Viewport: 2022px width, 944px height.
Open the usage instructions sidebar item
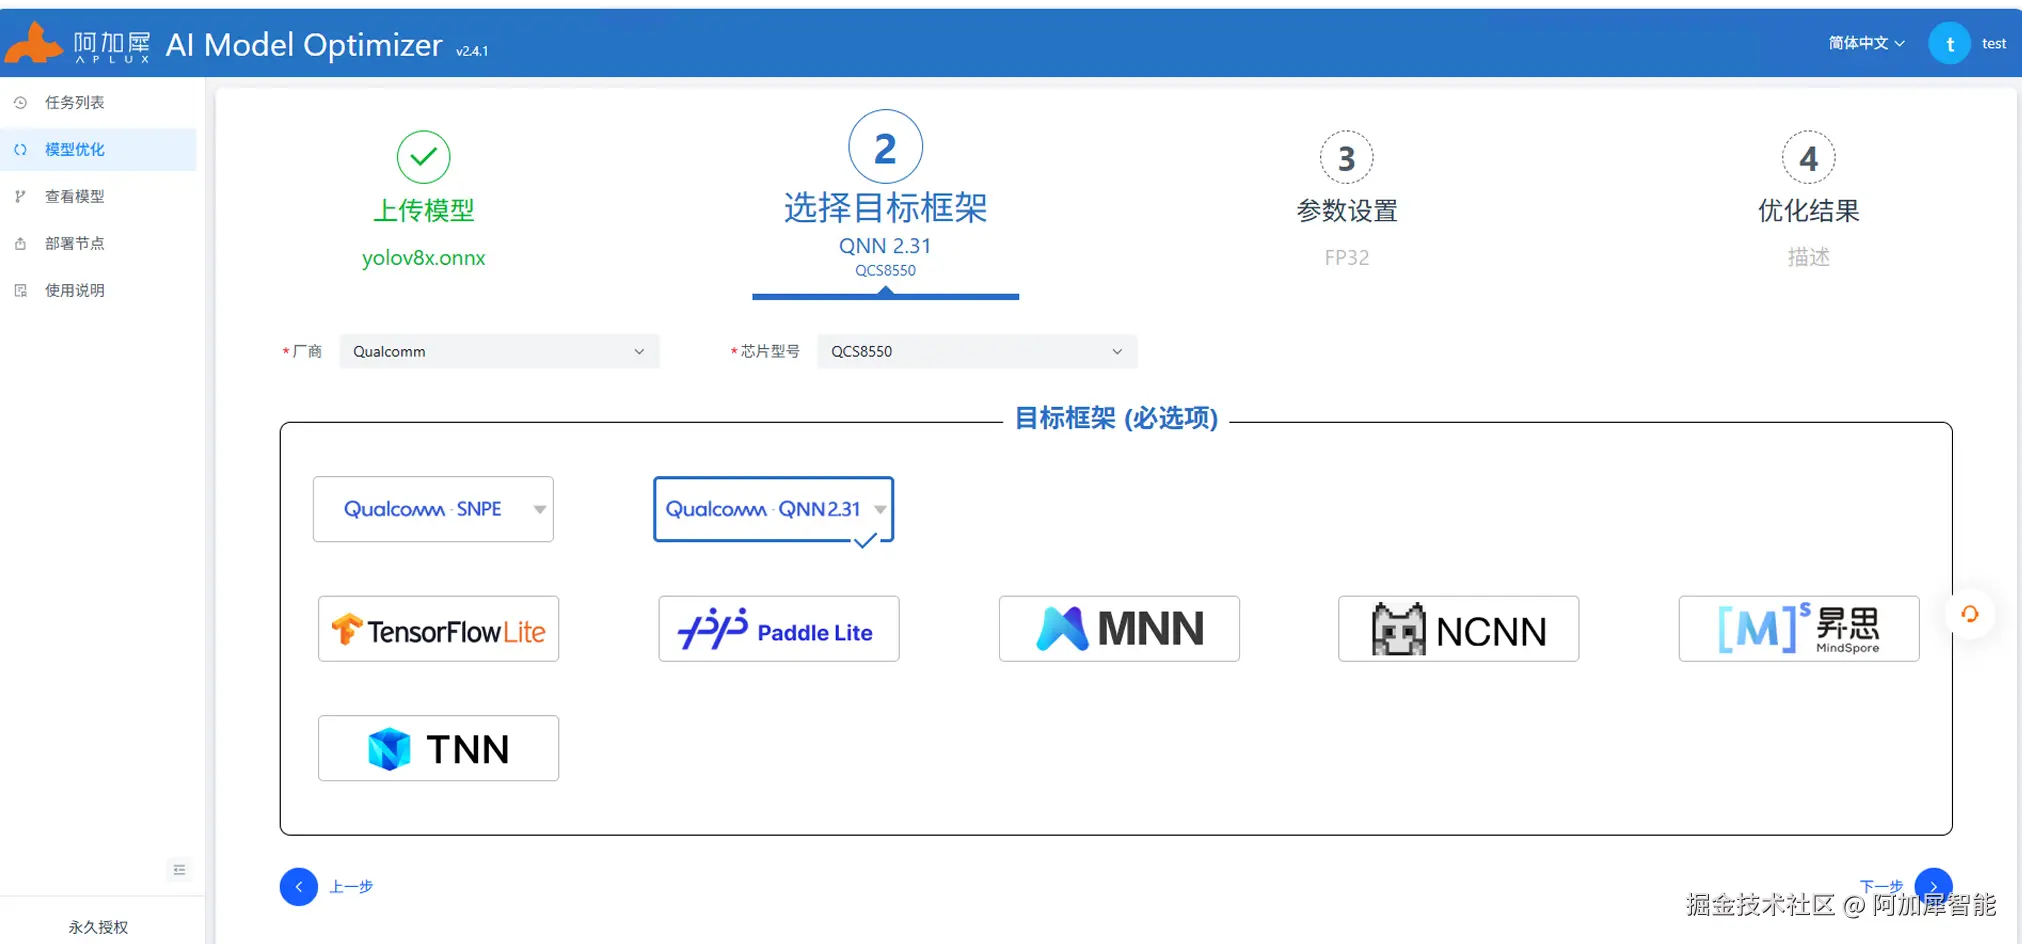tap(98, 290)
